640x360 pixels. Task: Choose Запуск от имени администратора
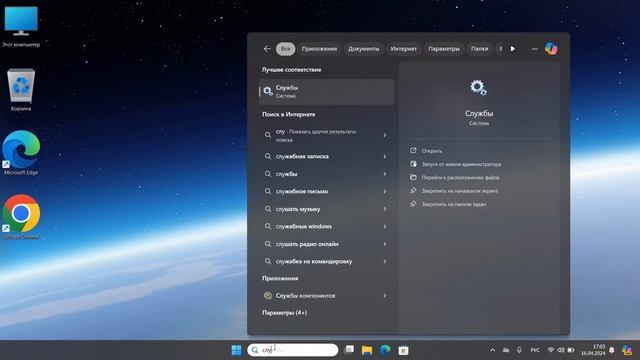pos(461,164)
